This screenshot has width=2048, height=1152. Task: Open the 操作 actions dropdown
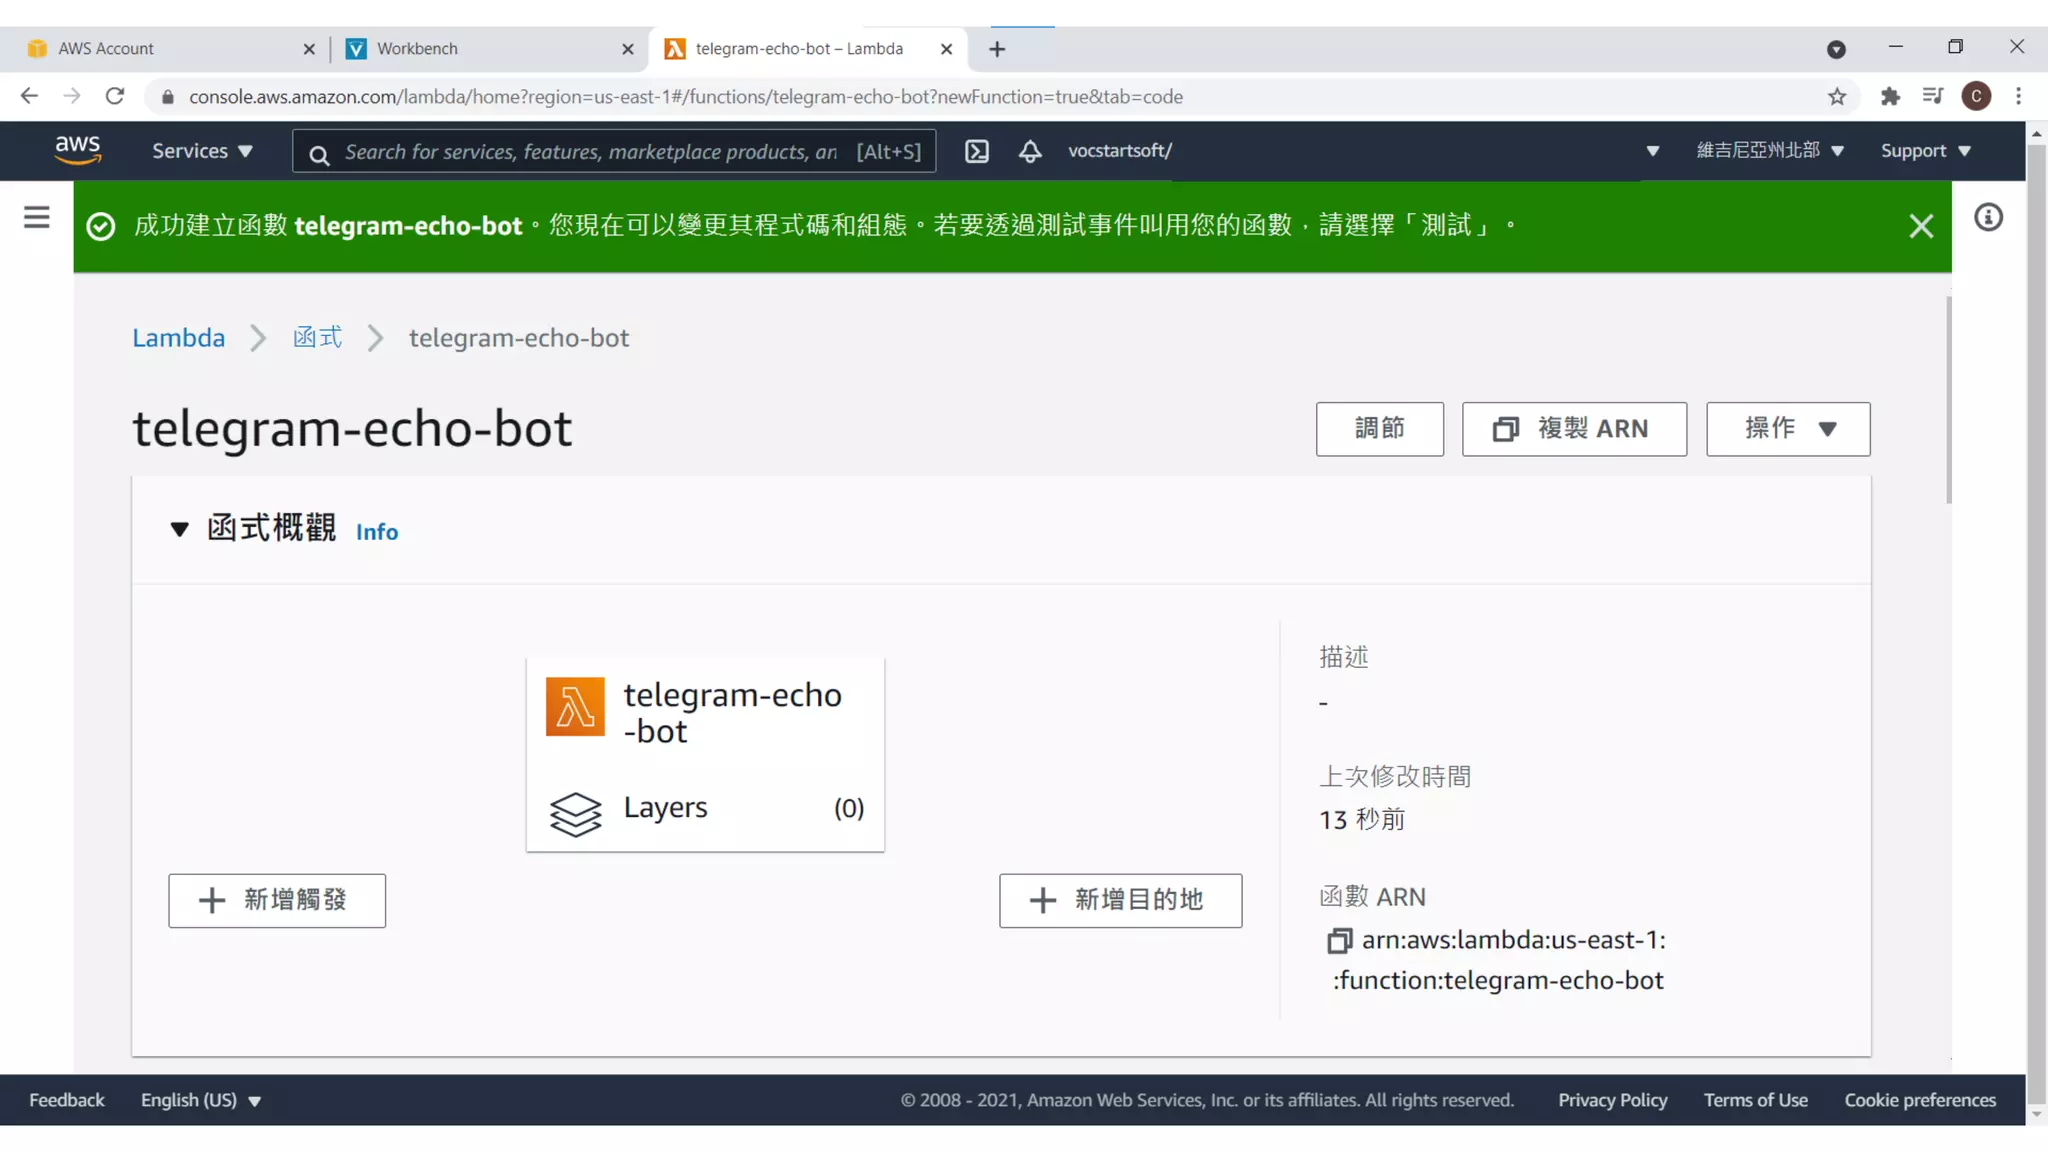[1787, 429]
